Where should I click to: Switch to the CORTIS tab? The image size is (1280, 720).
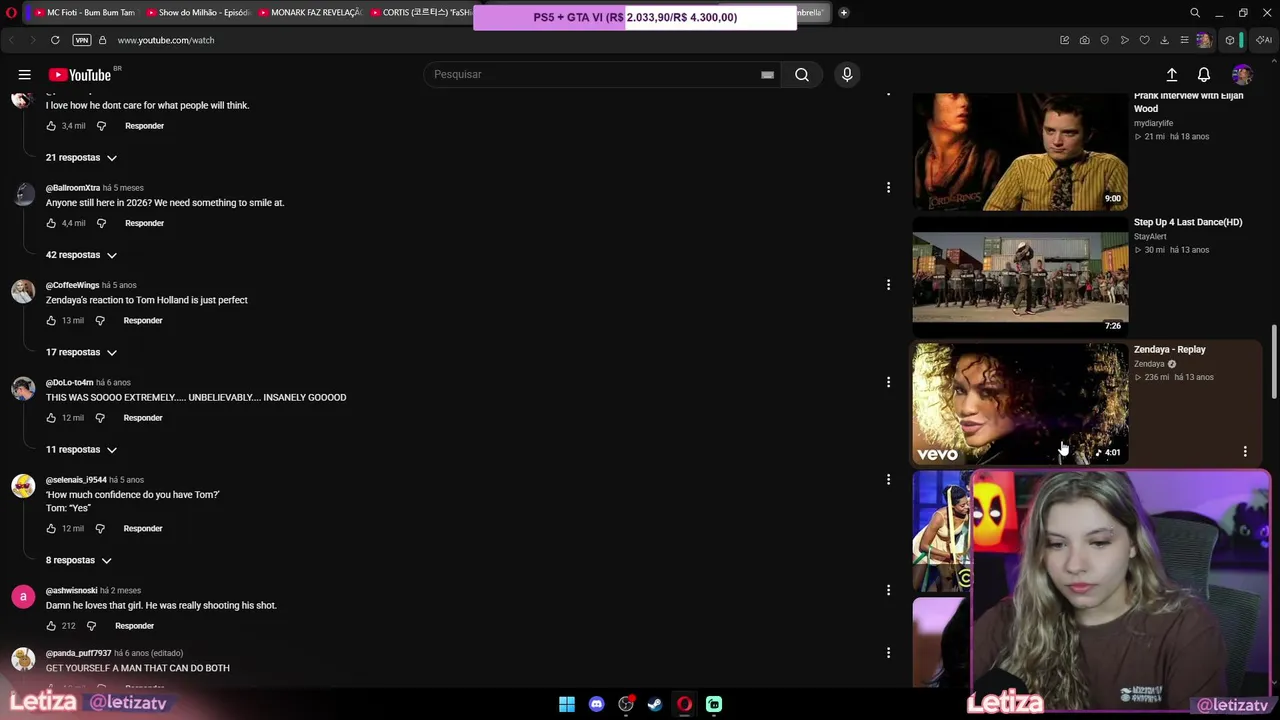[420, 13]
